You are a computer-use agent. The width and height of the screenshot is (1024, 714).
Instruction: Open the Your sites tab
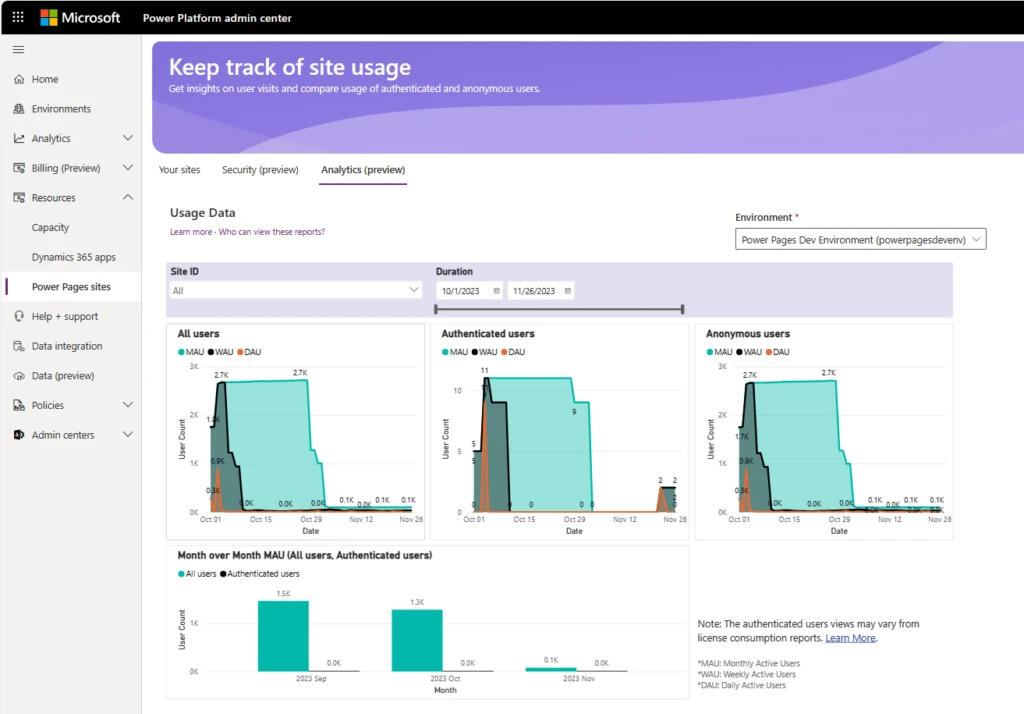click(x=180, y=170)
